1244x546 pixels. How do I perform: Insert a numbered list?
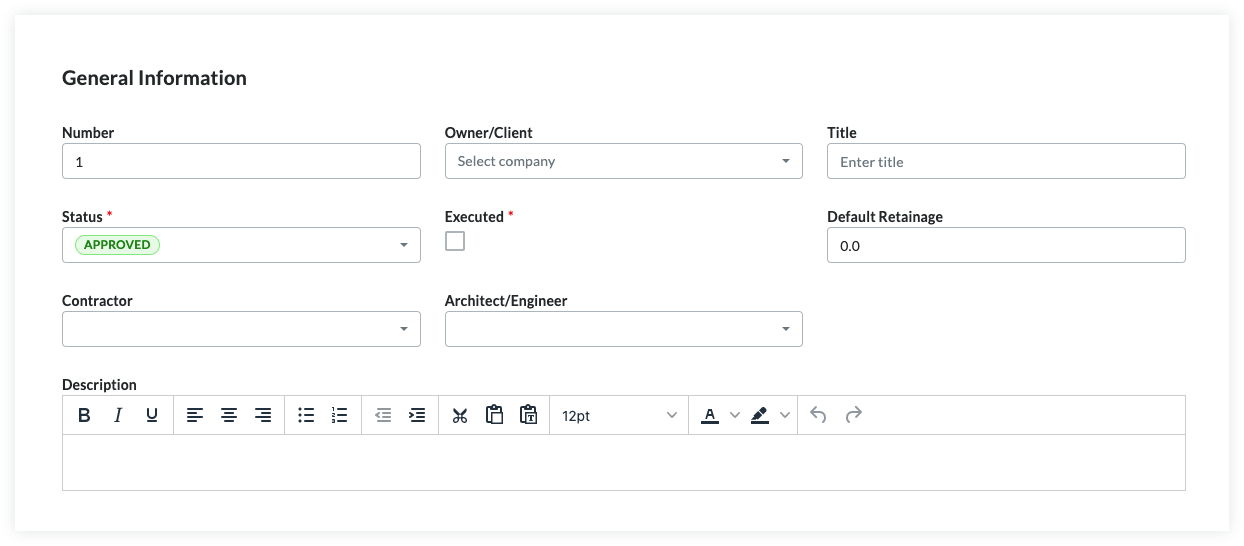[x=340, y=415]
